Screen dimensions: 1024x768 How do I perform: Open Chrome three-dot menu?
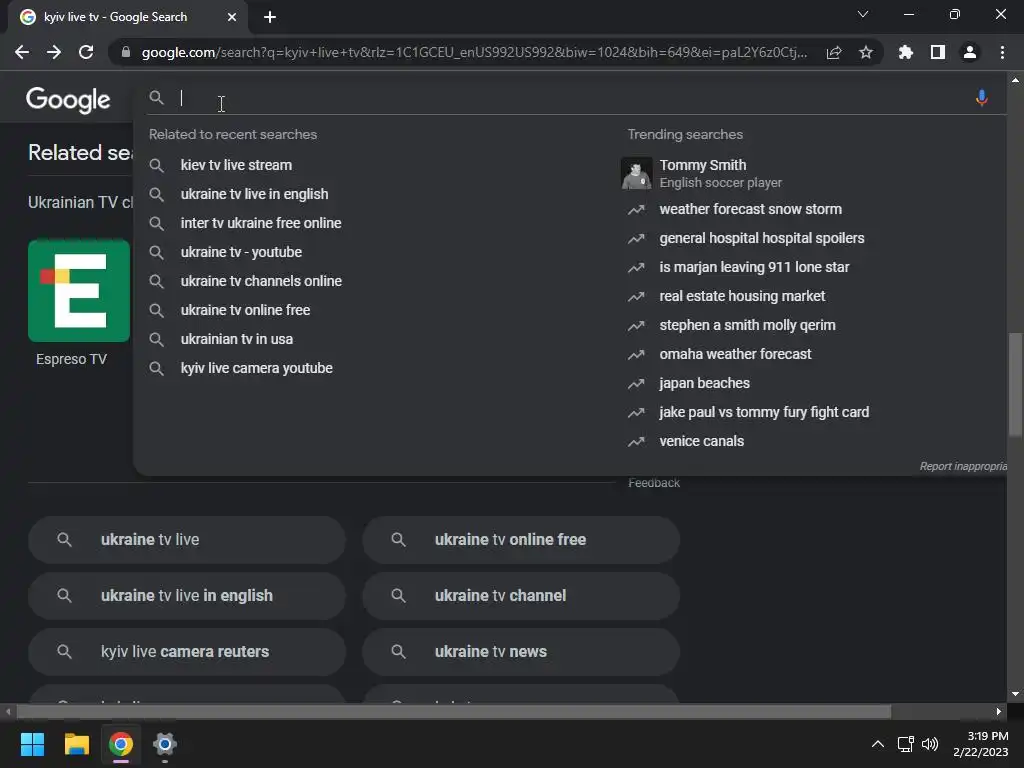pos(1002,52)
